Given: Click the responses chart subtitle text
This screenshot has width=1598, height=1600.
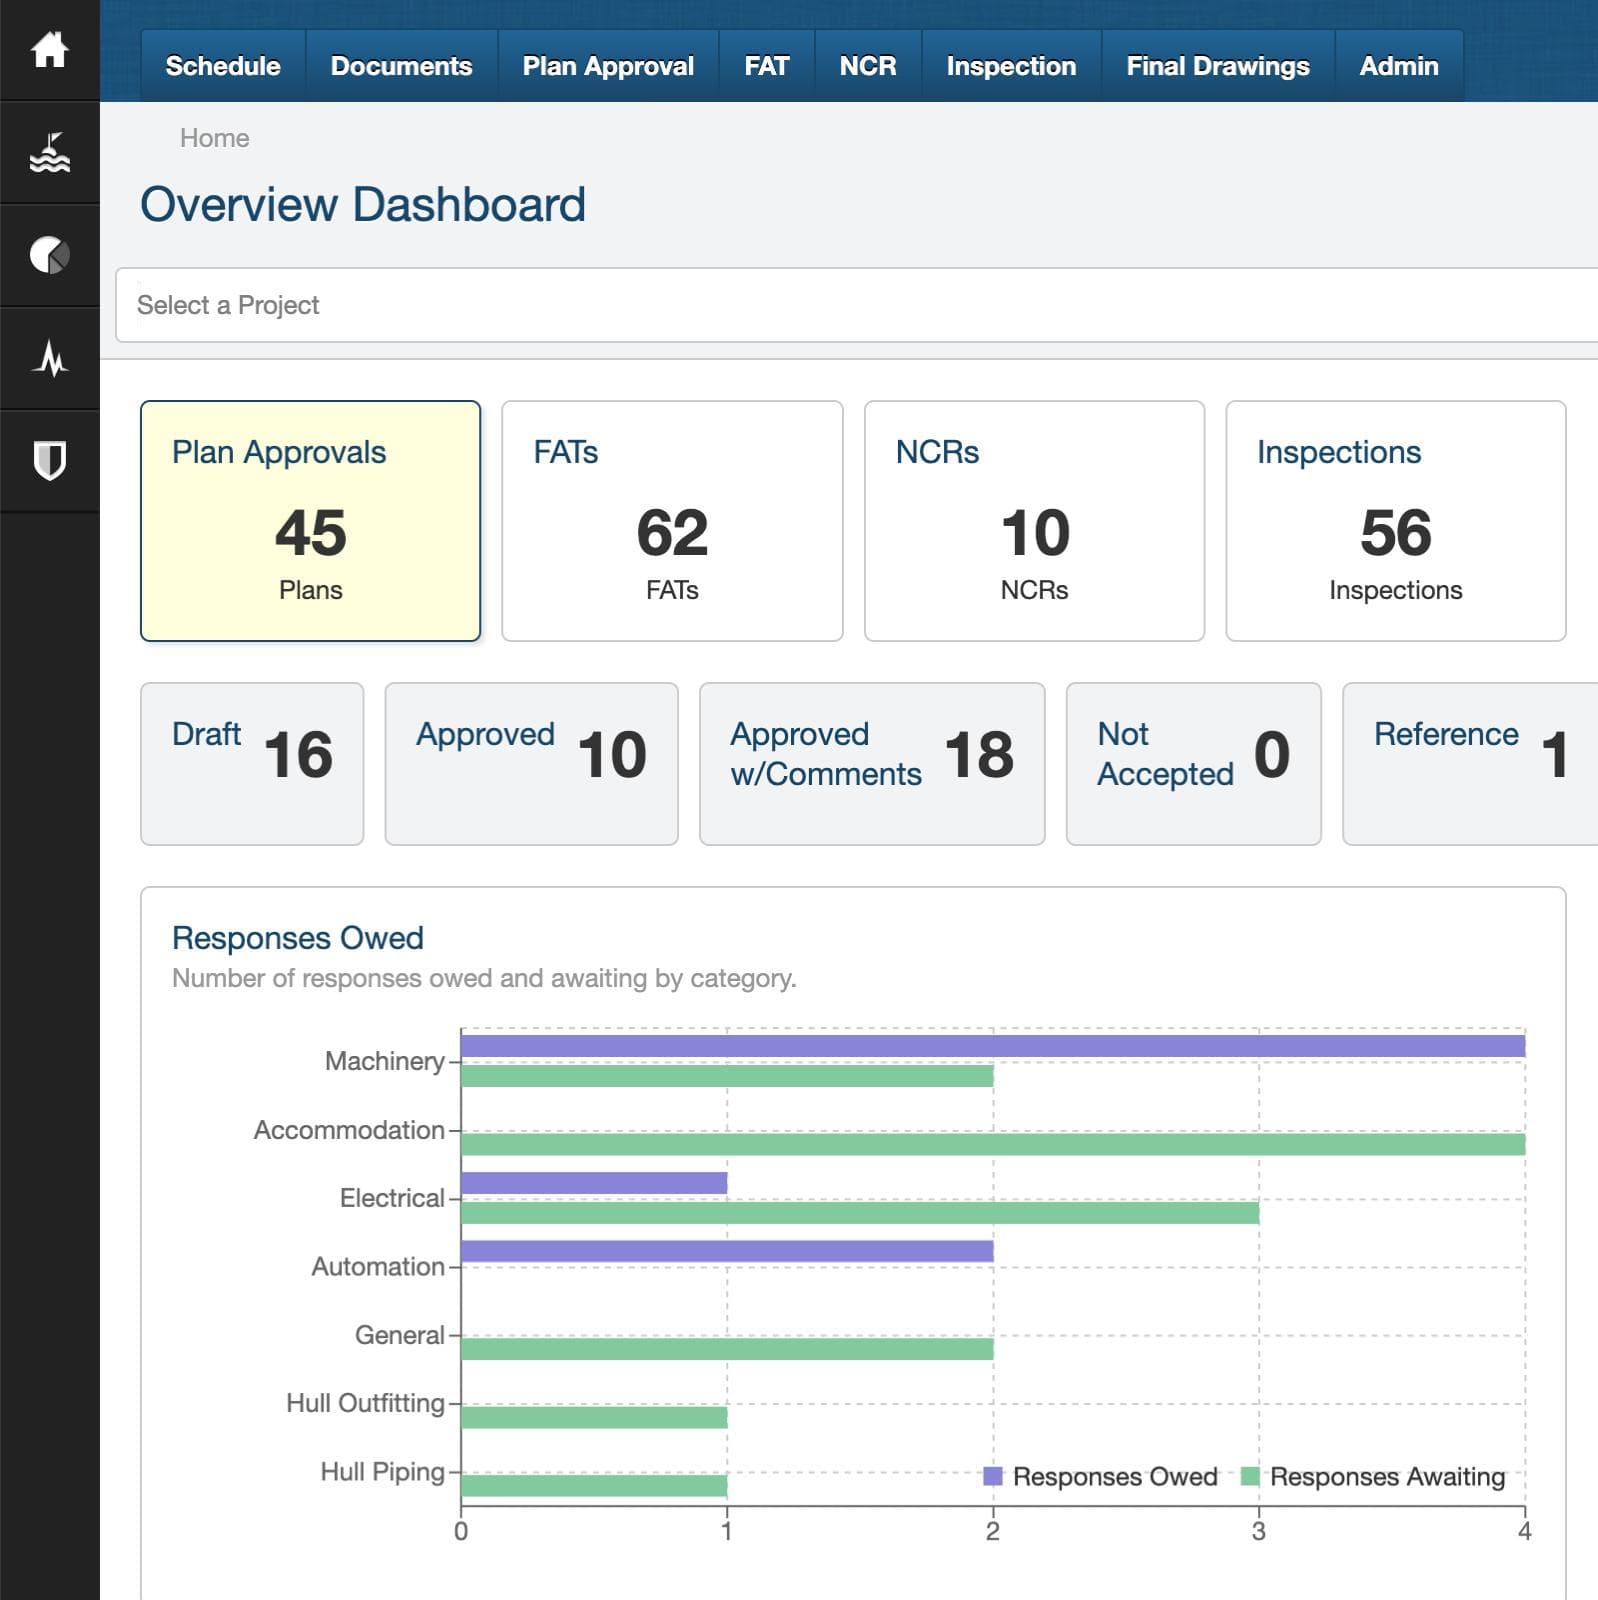Looking at the screenshot, I should (484, 978).
